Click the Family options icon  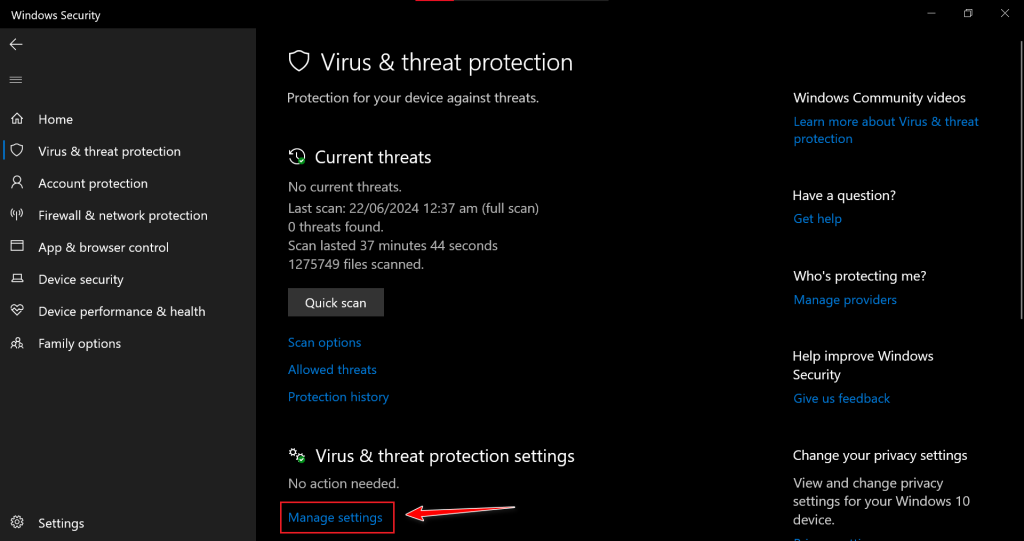click(x=17, y=343)
